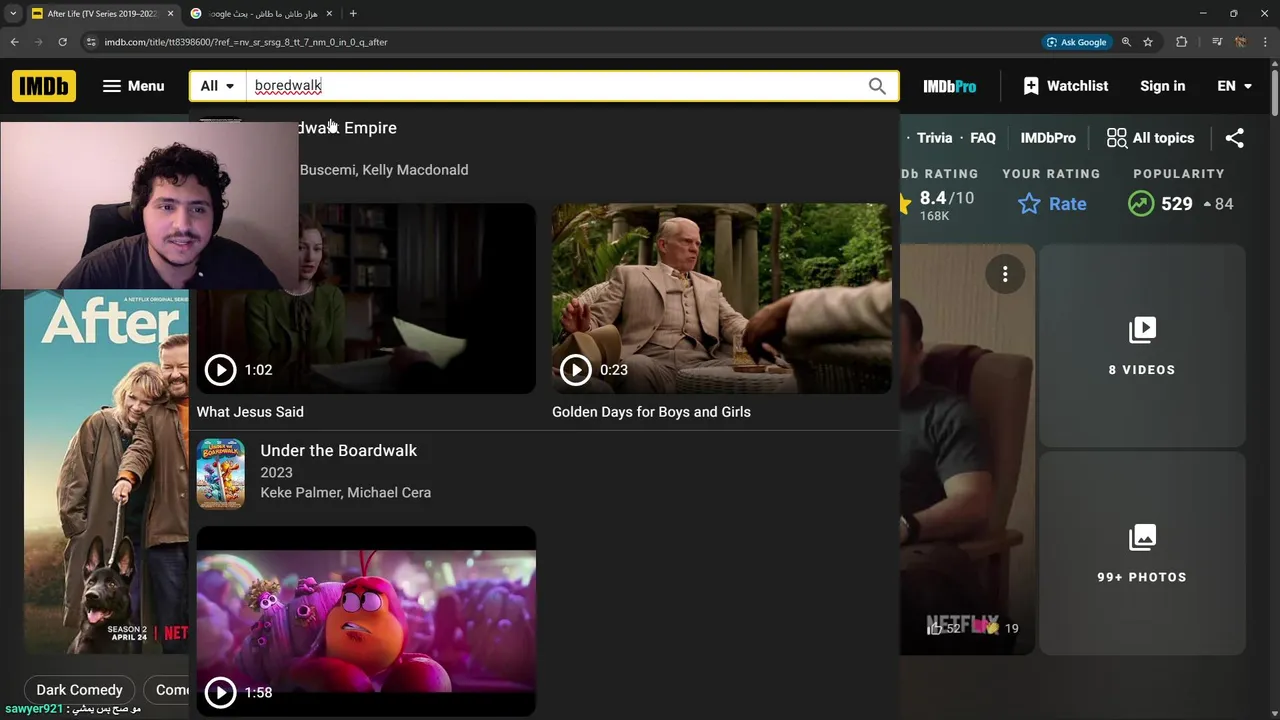1280x720 pixels.
Task: Click the share icon
Action: [1235, 138]
